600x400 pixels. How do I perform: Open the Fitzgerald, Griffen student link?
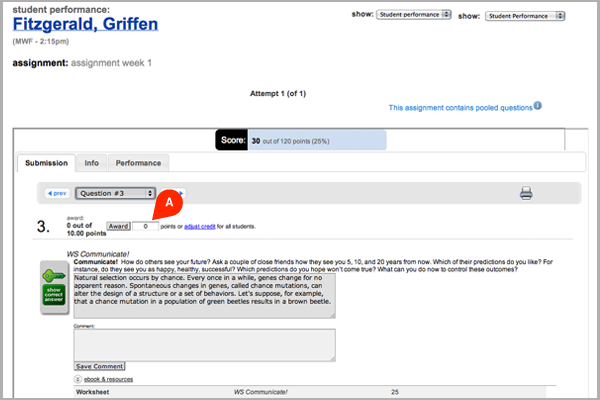[x=85, y=24]
